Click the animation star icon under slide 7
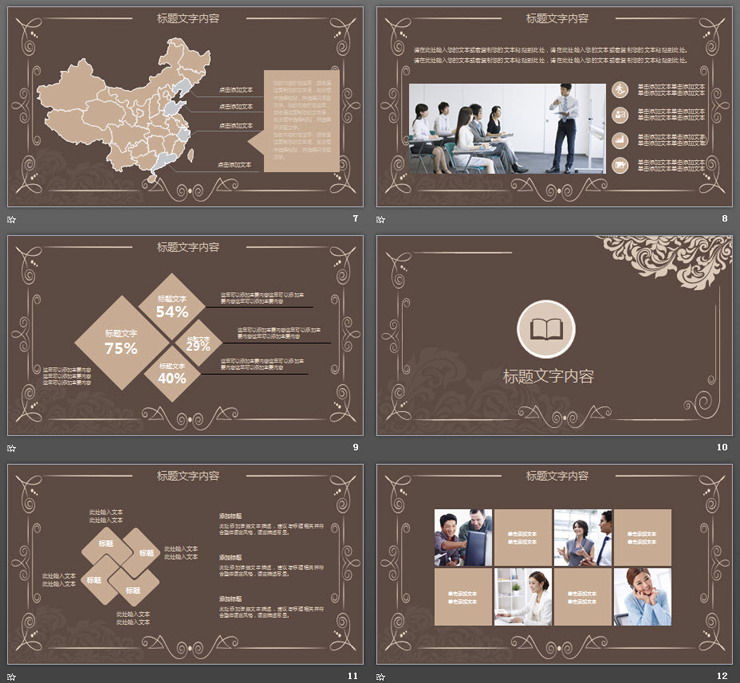This screenshot has height=683, width=740. point(12,219)
